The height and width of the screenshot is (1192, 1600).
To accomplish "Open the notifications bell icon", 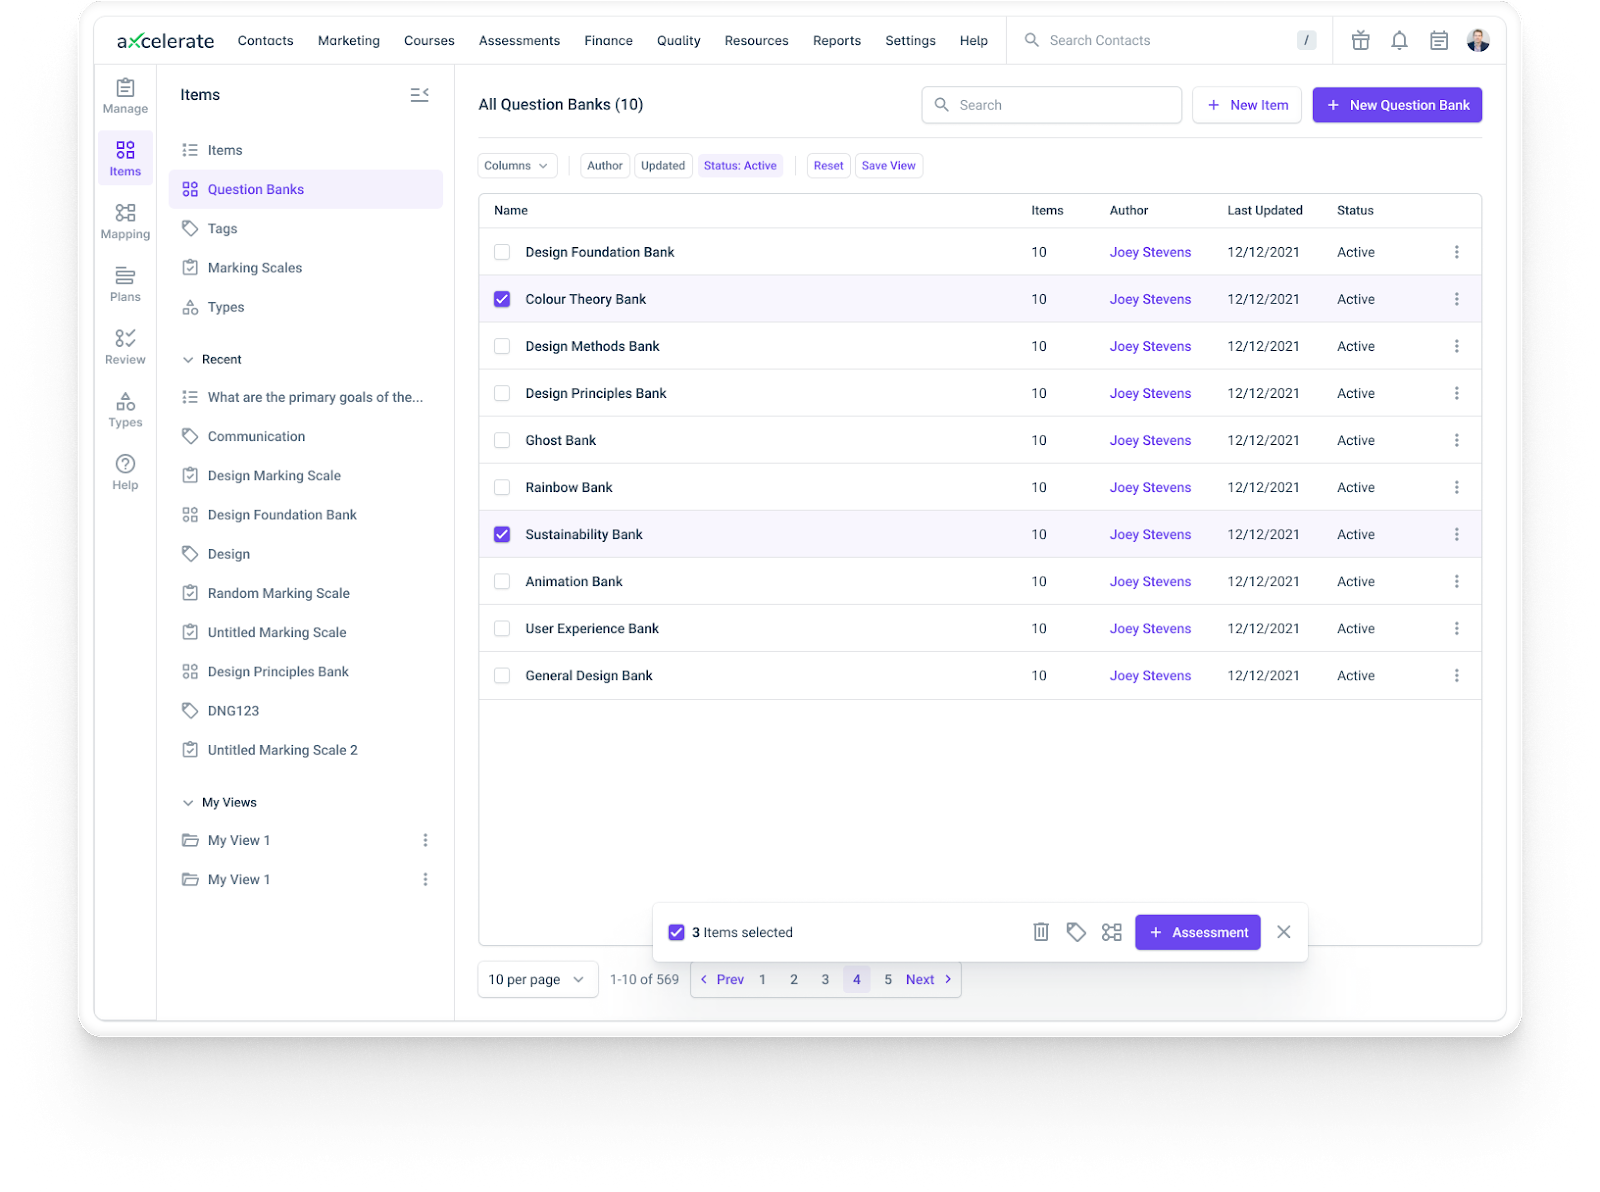I will 1400,40.
